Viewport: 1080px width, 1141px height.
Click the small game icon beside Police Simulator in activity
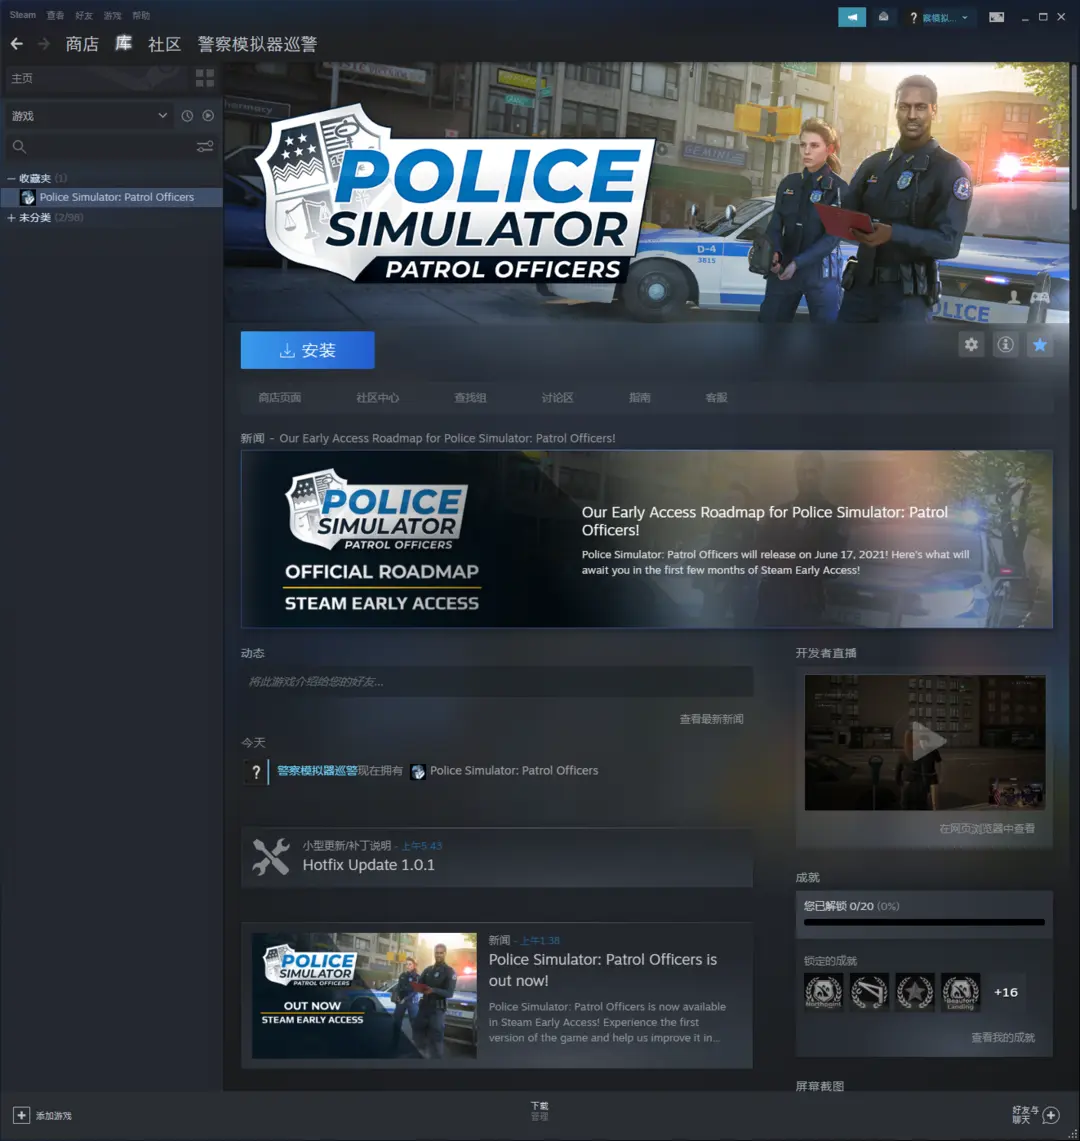coord(418,771)
